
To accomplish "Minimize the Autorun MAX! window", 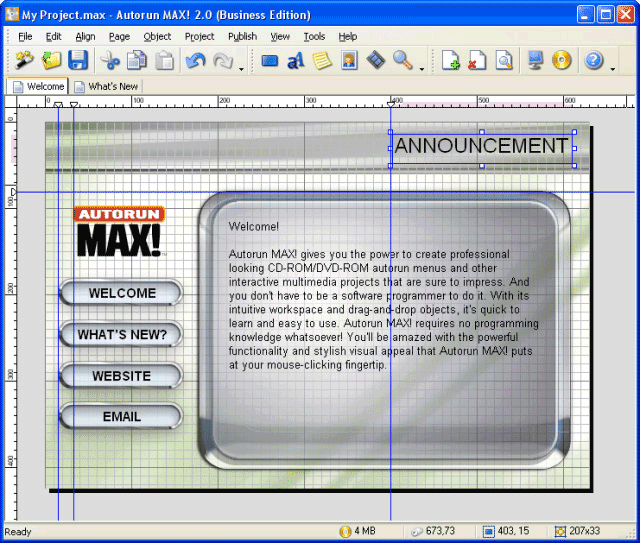I will (586, 14).
